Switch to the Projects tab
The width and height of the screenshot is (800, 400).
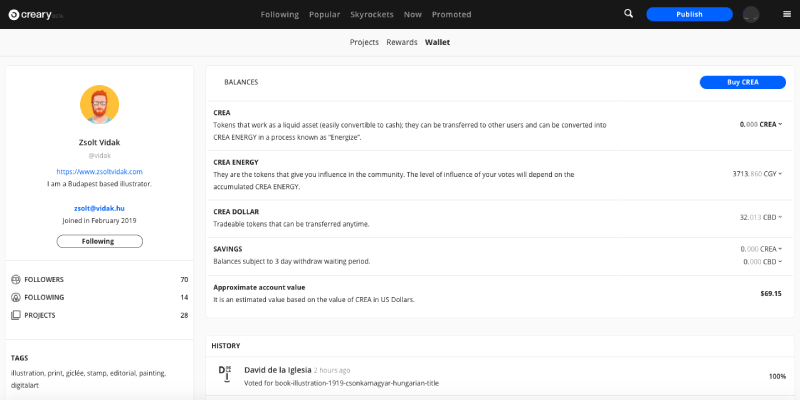point(364,43)
